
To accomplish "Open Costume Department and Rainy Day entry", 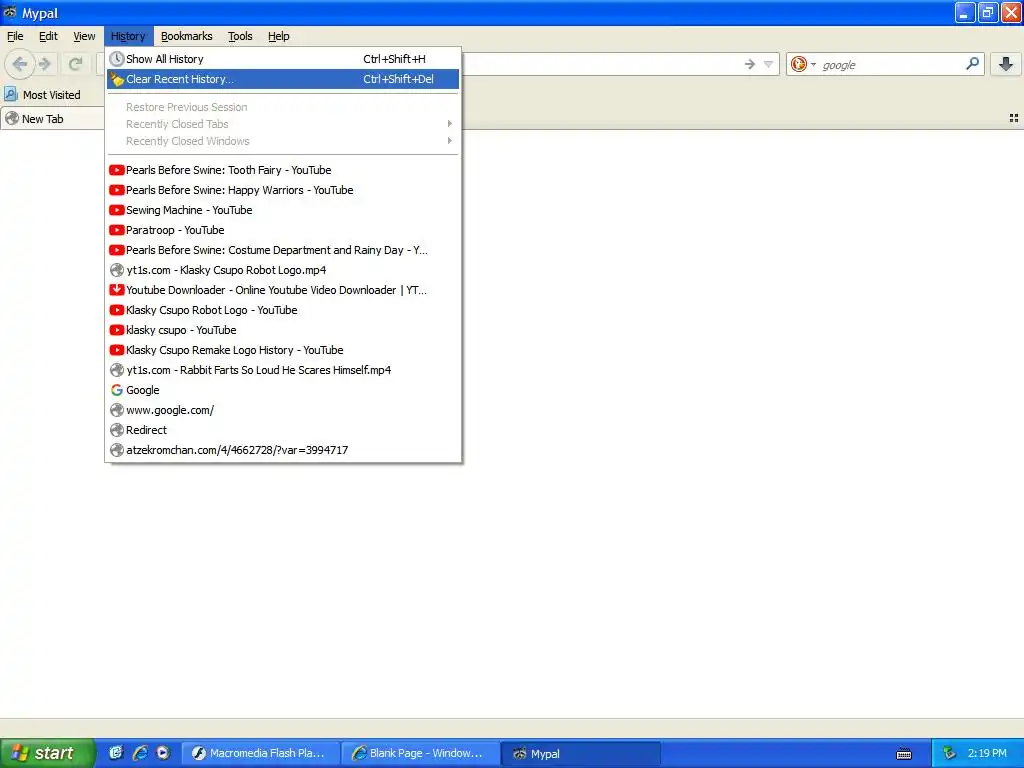I will tap(283, 250).
